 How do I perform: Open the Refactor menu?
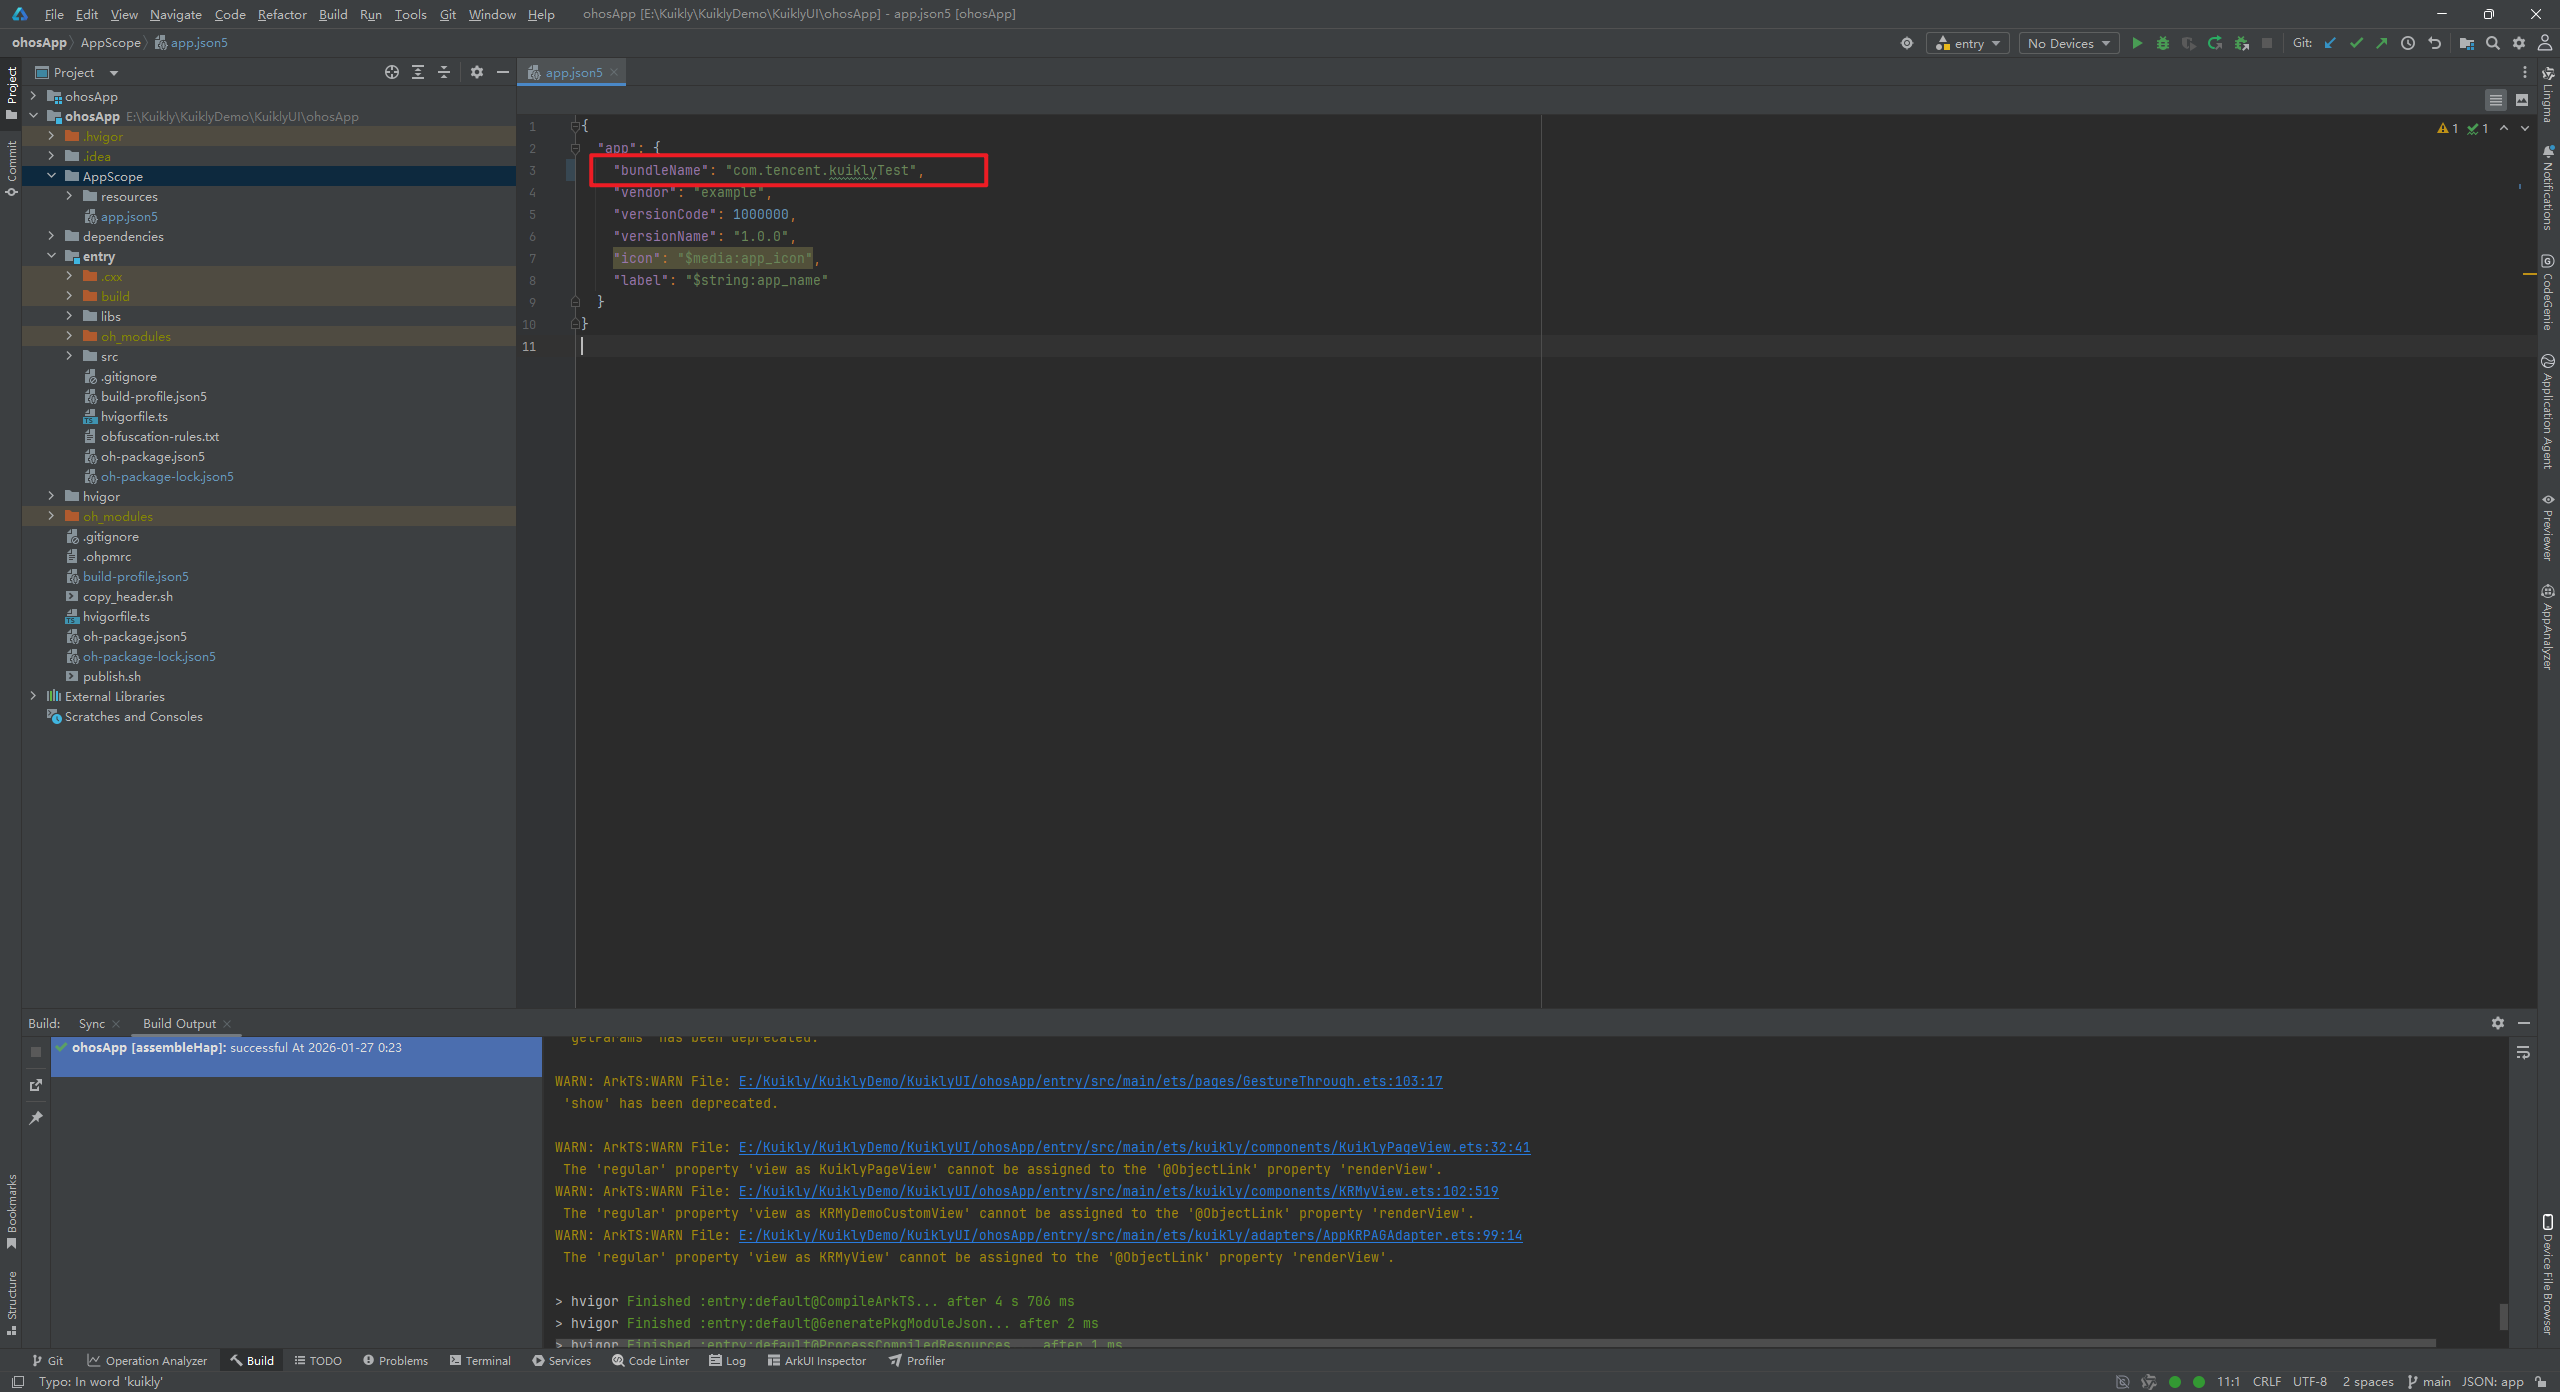point(282,14)
